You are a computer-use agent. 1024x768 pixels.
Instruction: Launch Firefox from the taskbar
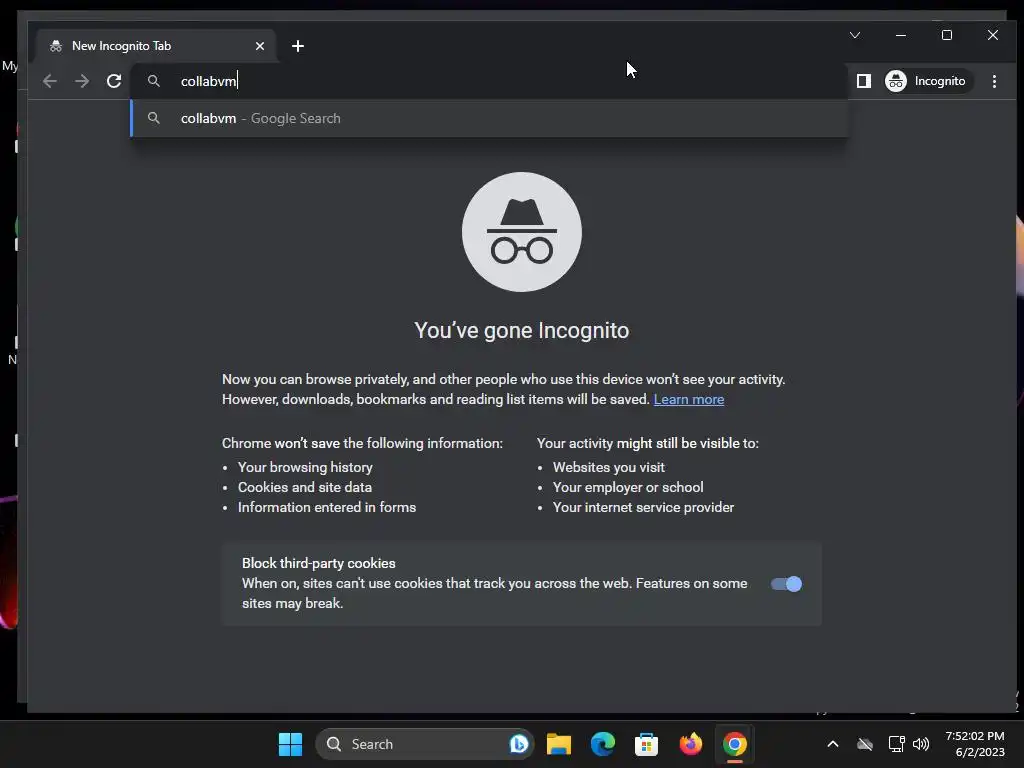[690, 744]
